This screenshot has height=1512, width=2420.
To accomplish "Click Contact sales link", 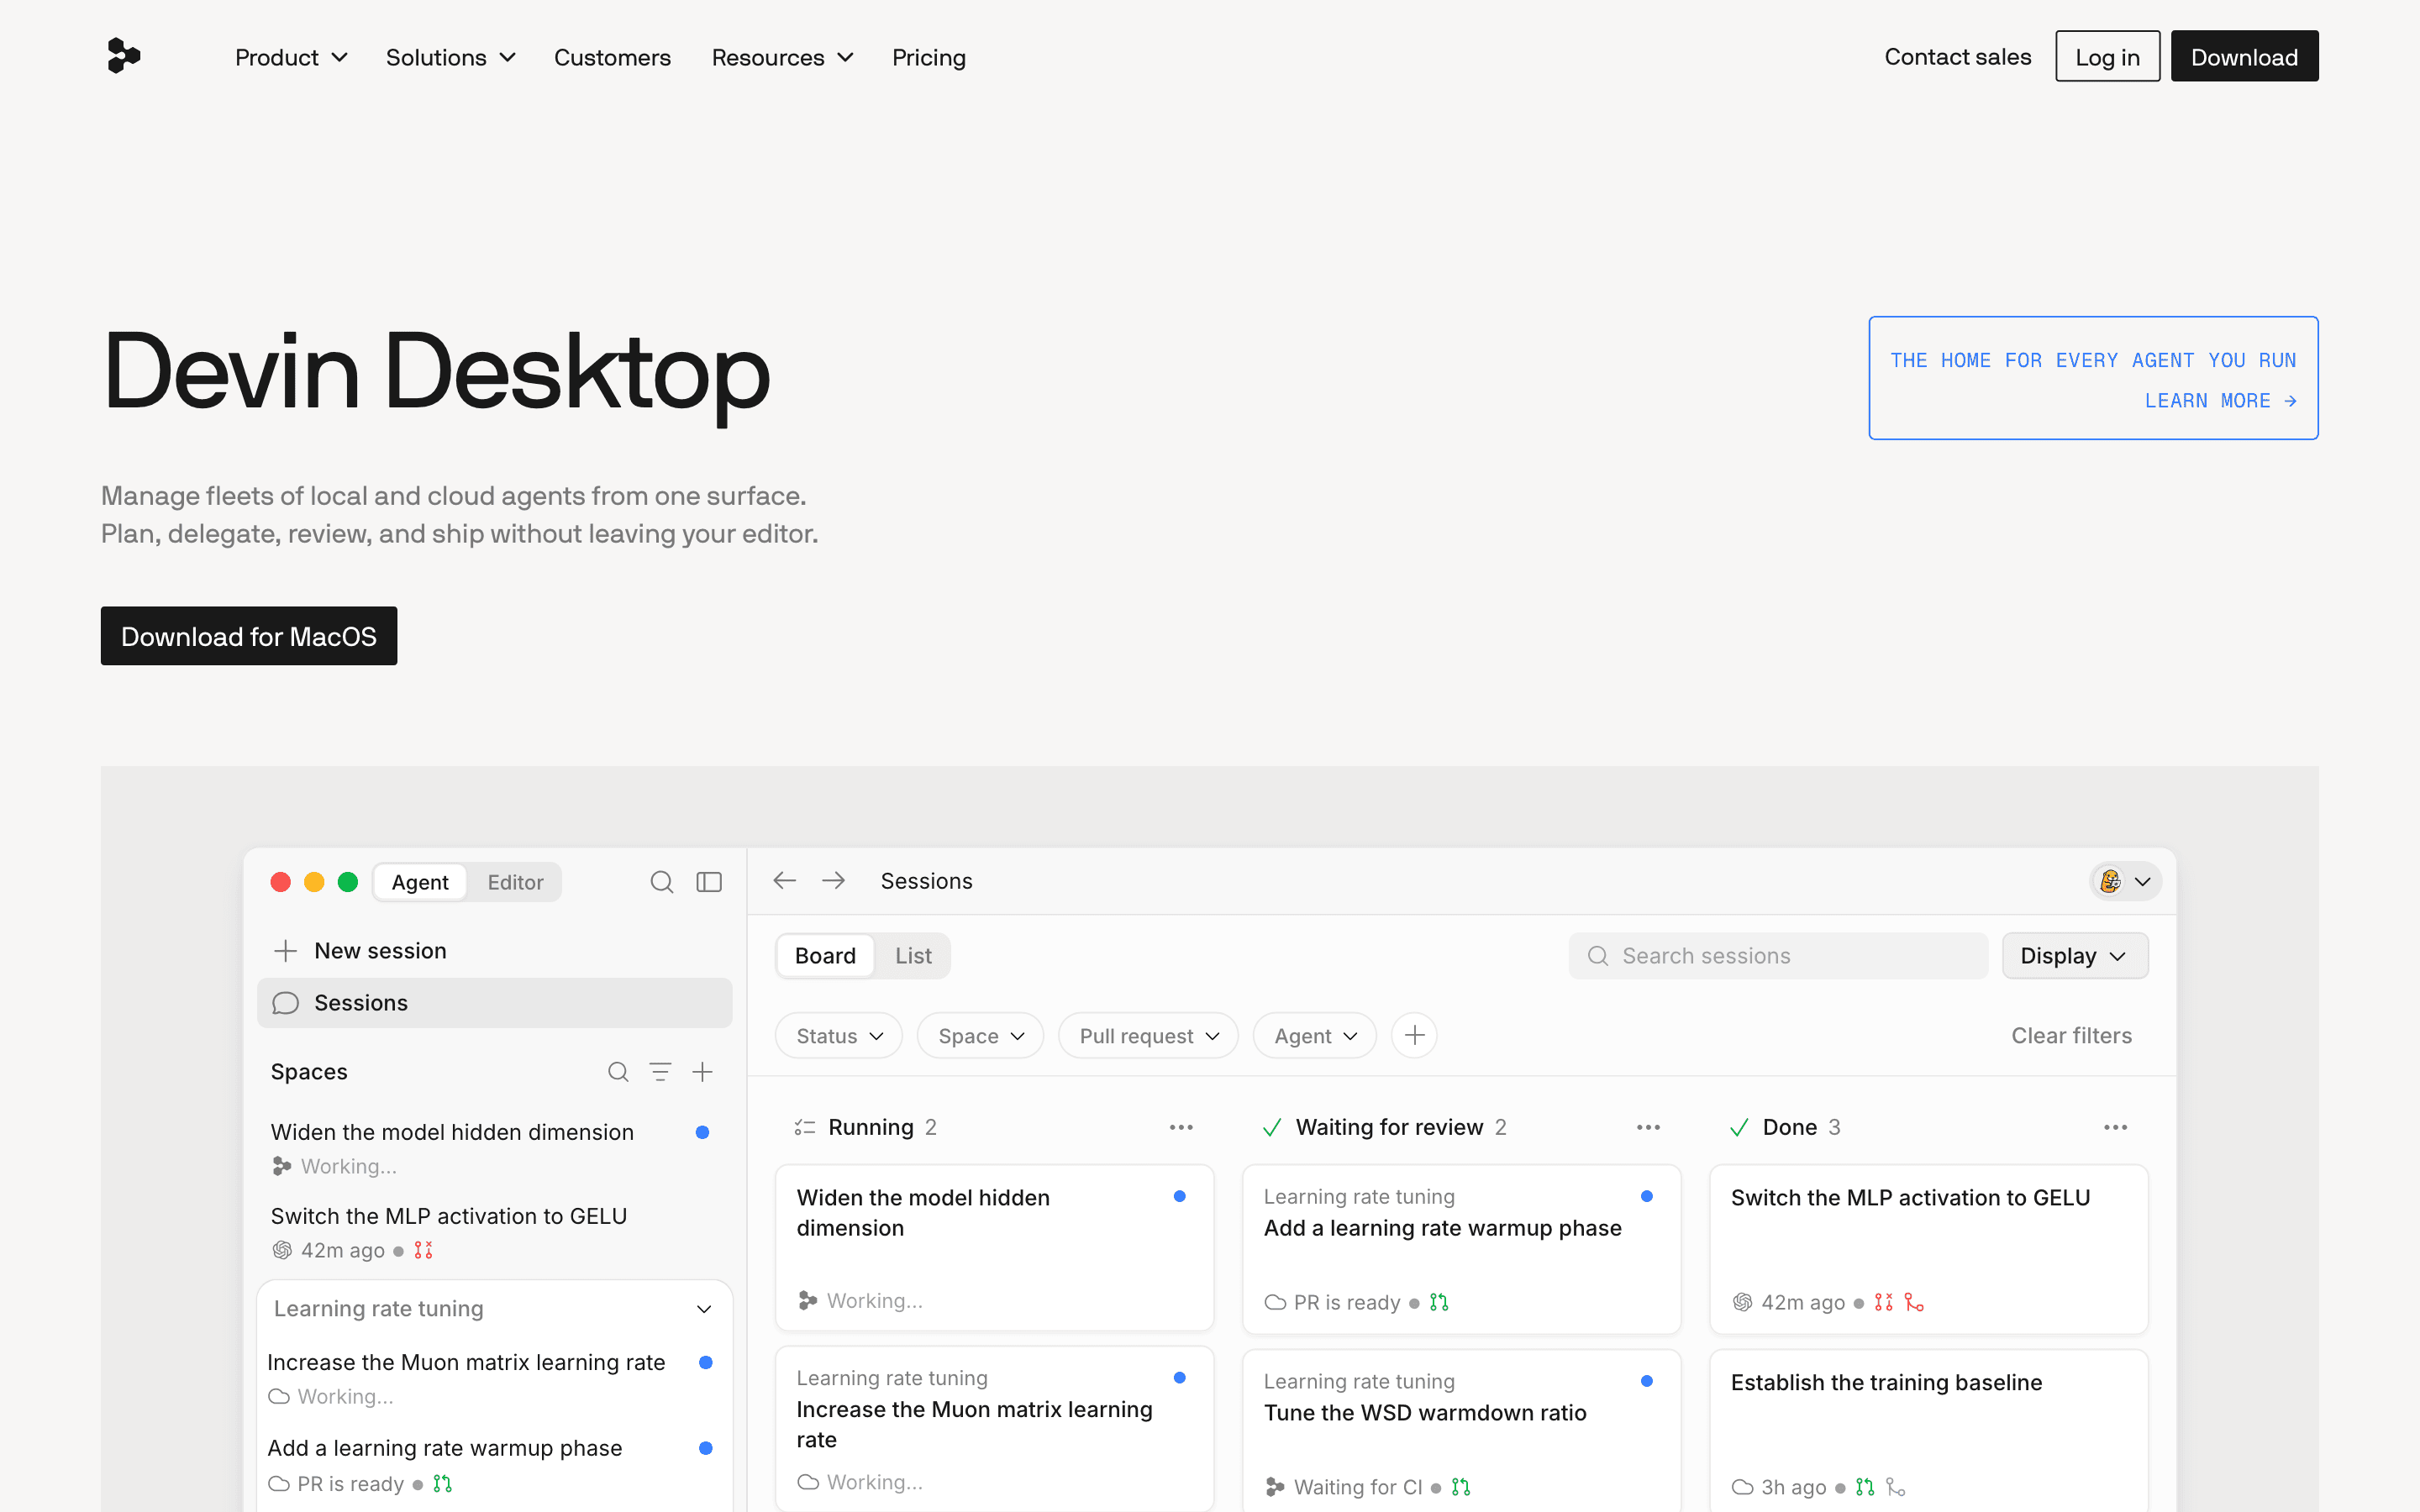I will click(x=1957, y=57).
